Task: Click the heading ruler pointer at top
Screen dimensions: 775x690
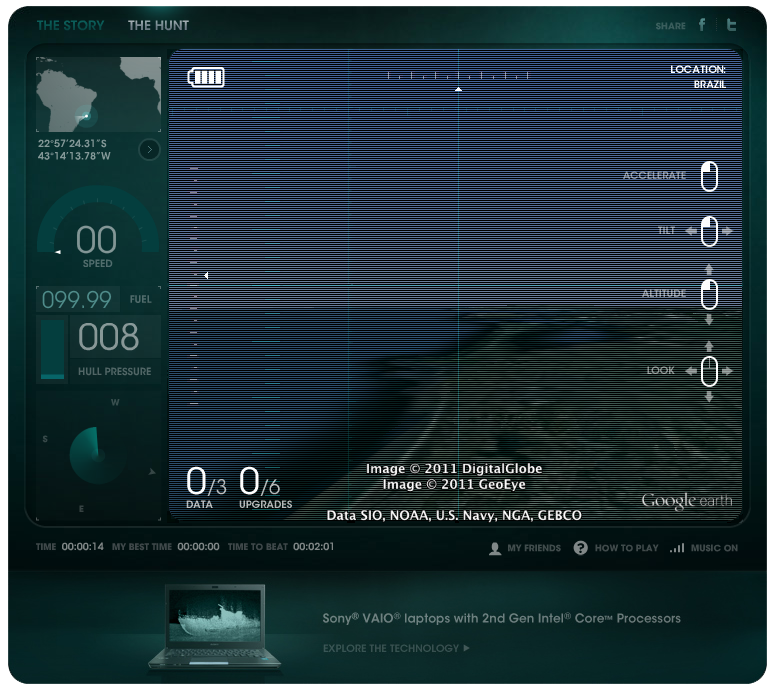Action: pos(458,89)
